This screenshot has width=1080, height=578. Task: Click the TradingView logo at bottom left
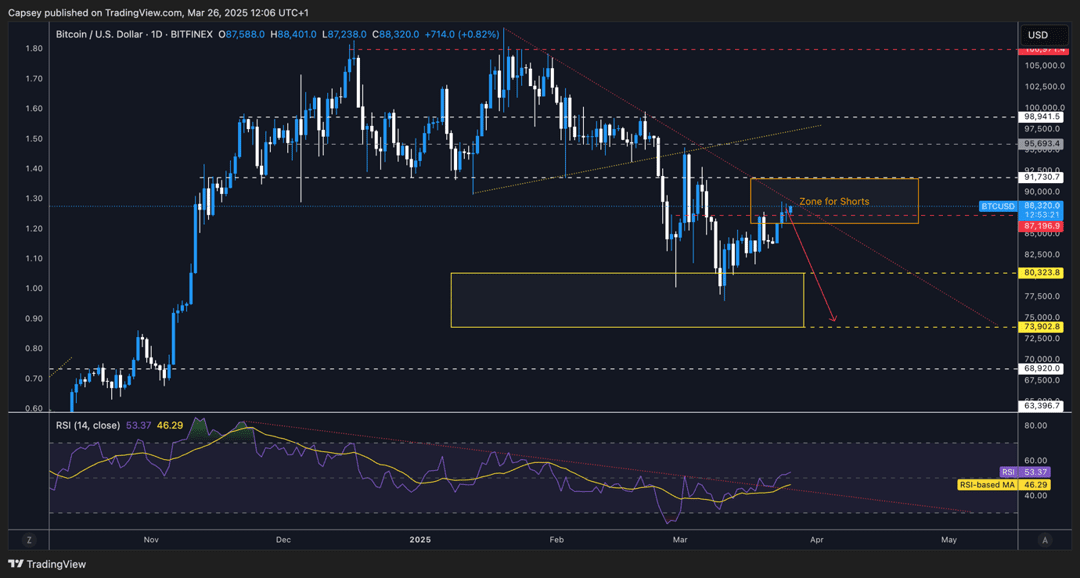click(48, 564)
